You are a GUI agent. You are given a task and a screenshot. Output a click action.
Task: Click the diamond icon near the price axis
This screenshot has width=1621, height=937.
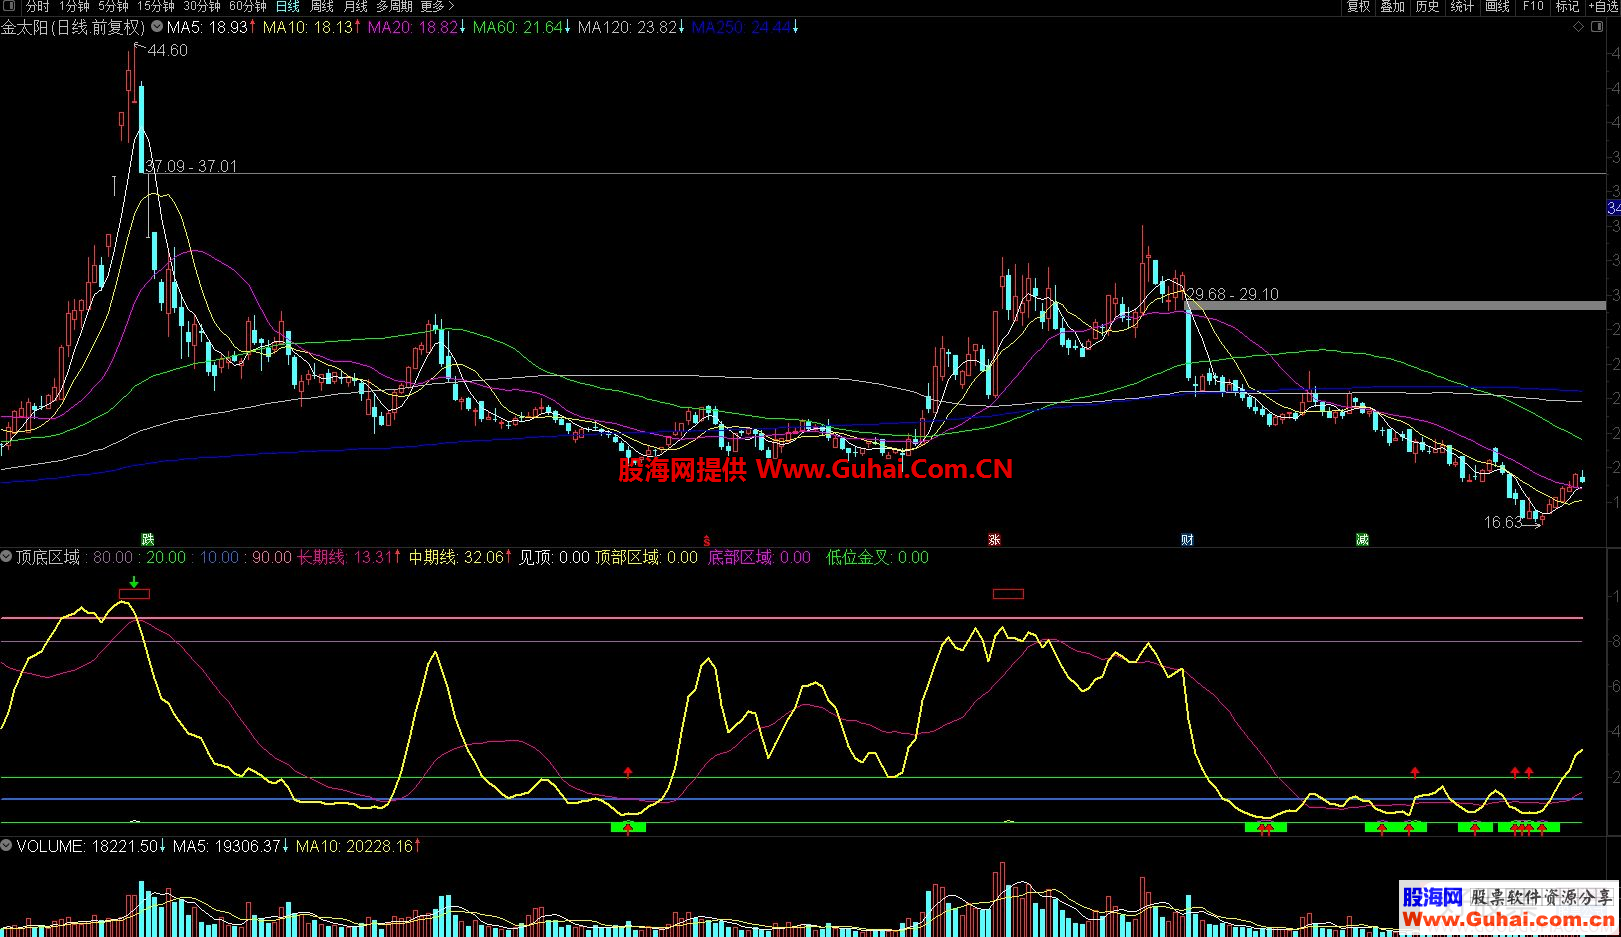(x=1579, y=27)
